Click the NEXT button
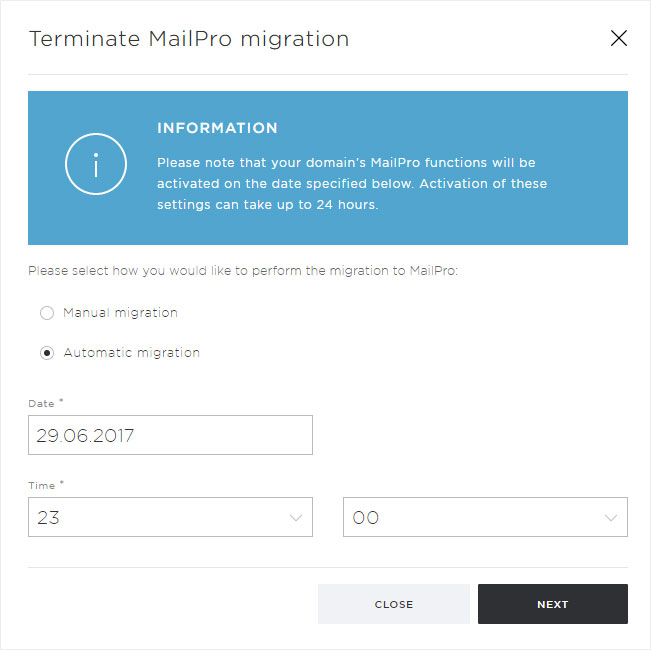The height and width of the screenshot is (650, 651). point(553,604)
